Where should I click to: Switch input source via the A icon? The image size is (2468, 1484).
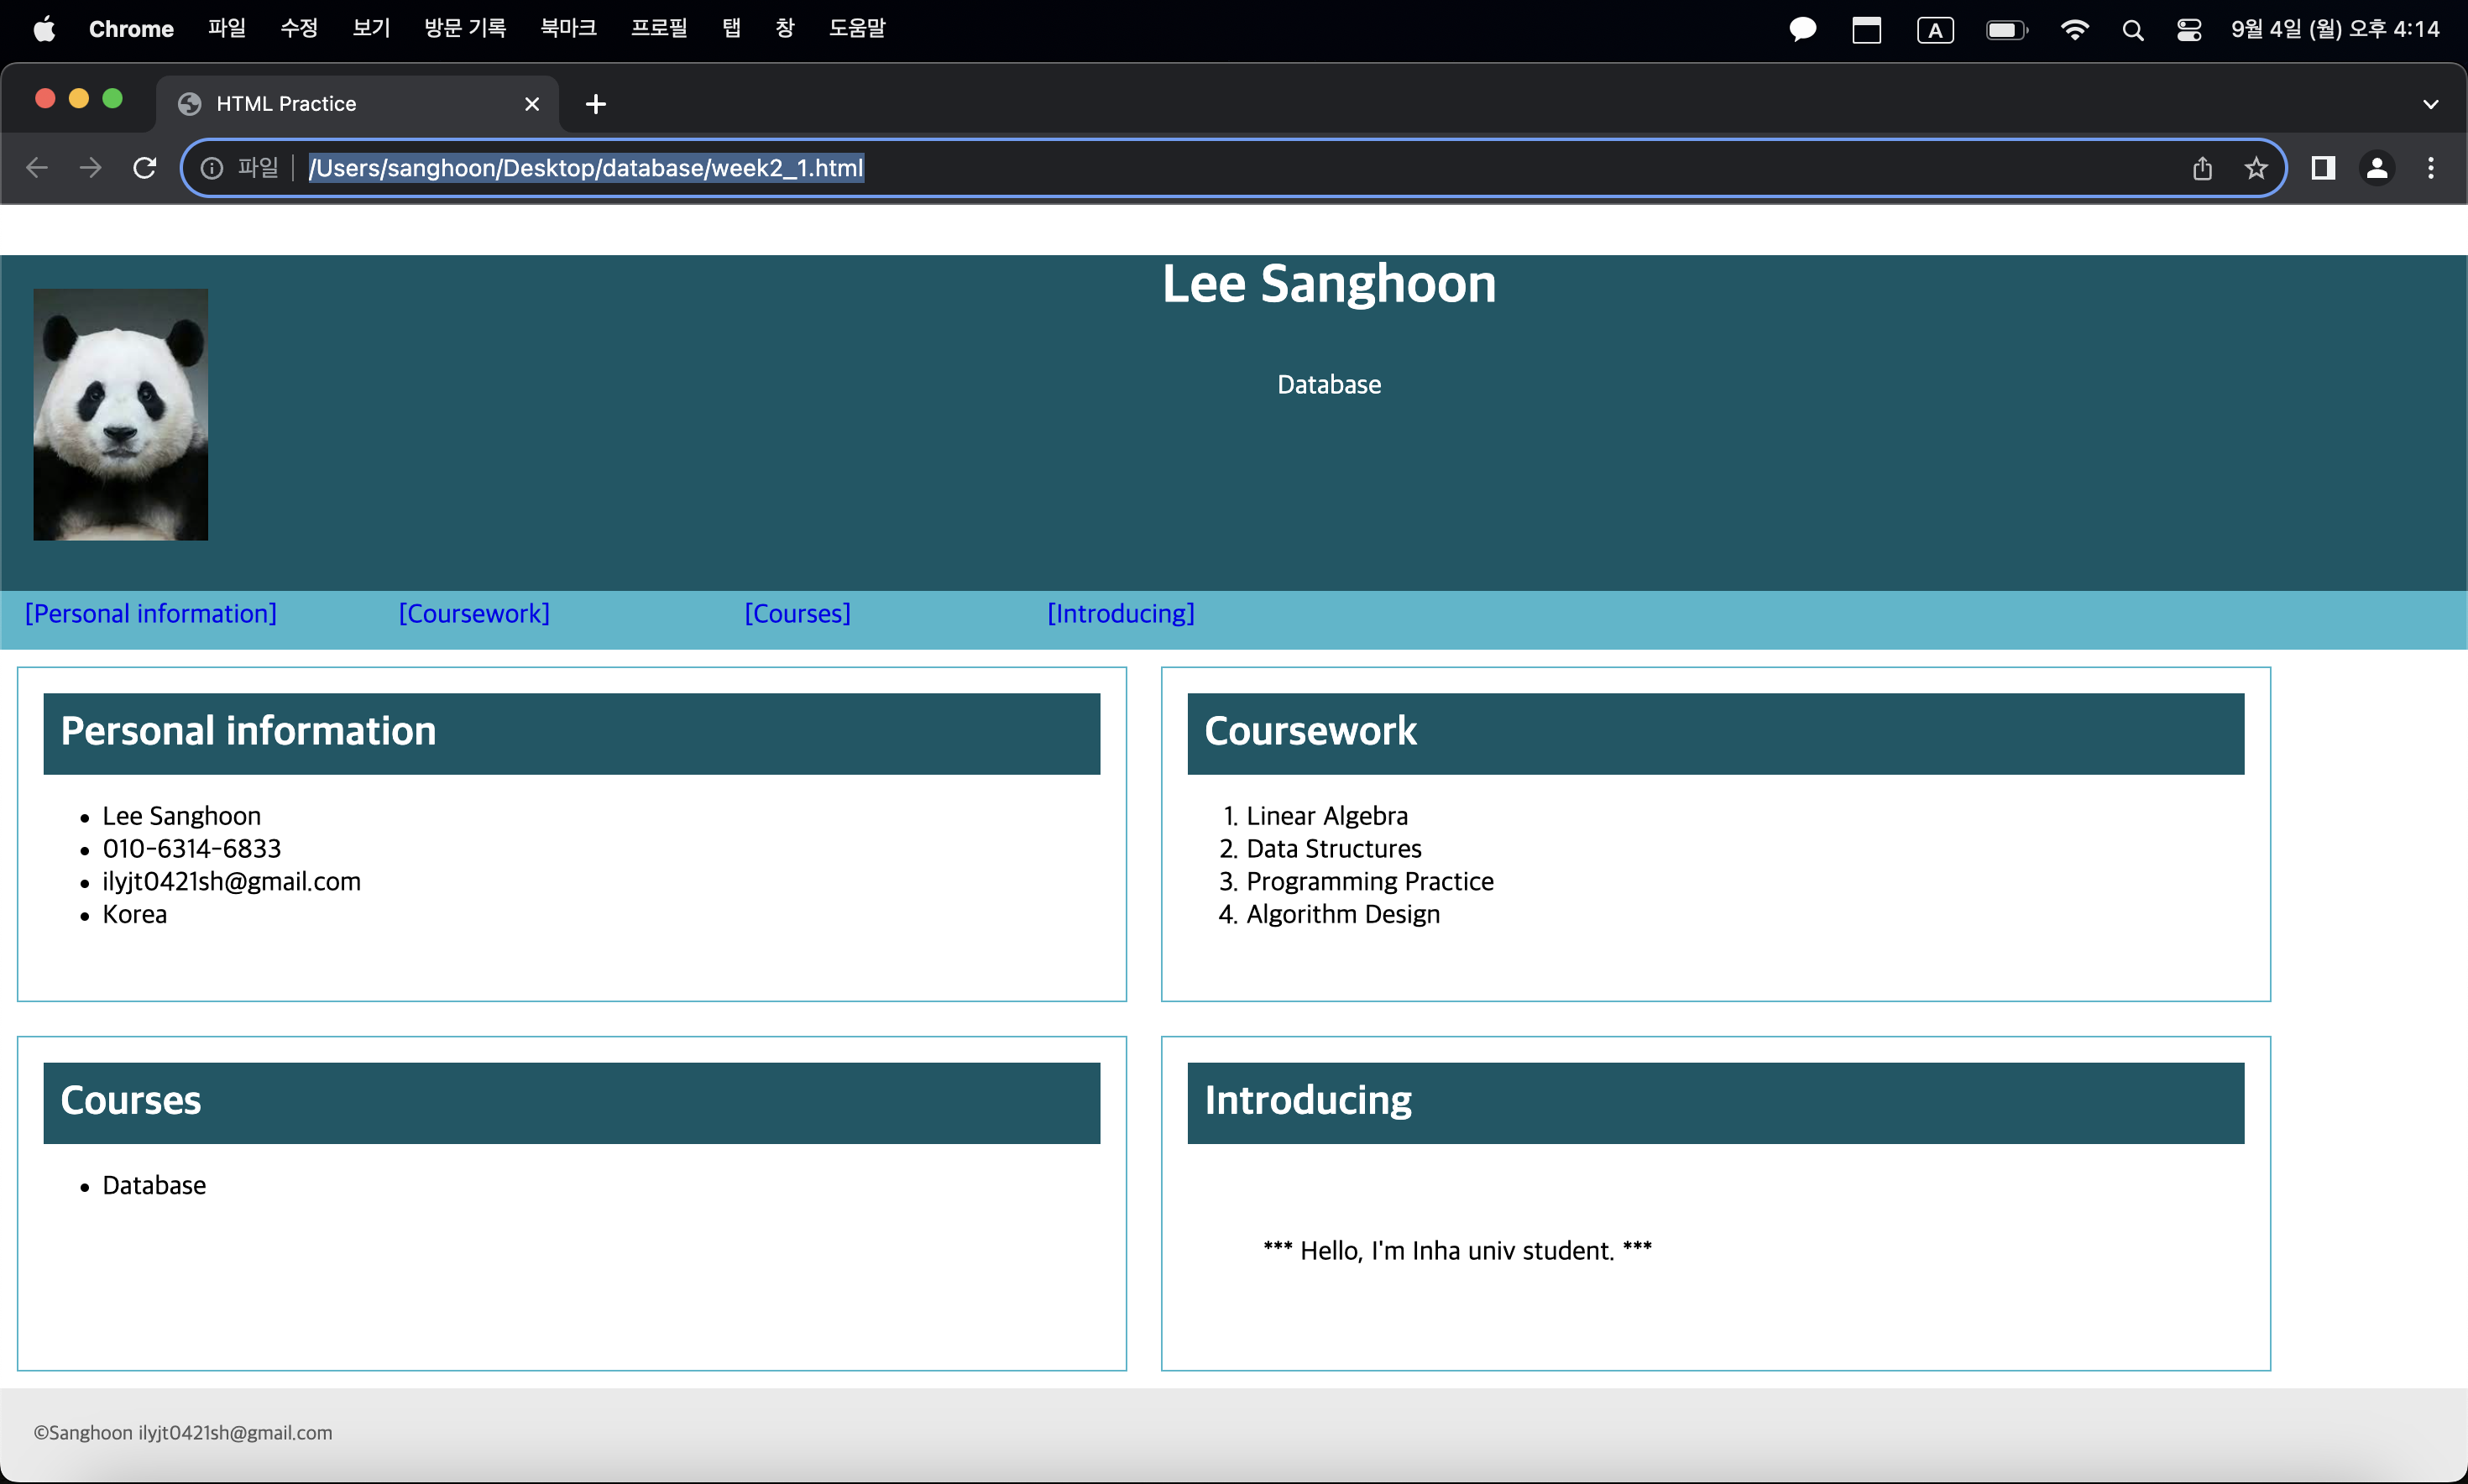click(1935, 30)
